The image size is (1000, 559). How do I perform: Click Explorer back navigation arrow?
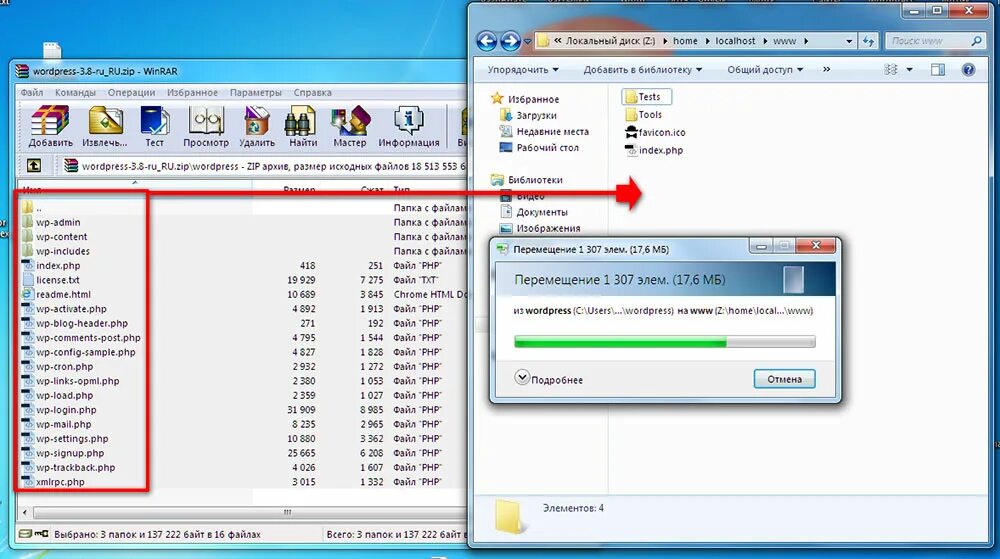487,41
